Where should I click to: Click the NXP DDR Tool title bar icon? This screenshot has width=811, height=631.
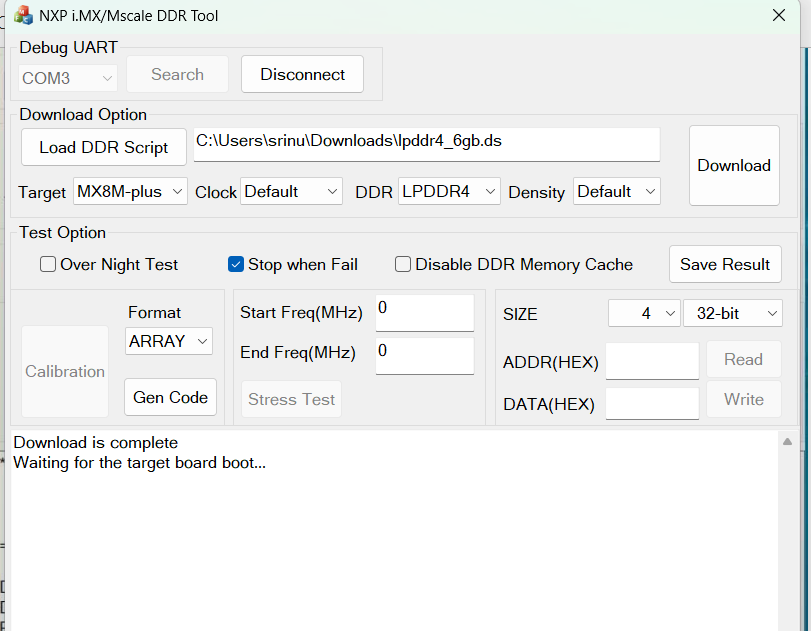pyautogui.click(x=23, y=16)
